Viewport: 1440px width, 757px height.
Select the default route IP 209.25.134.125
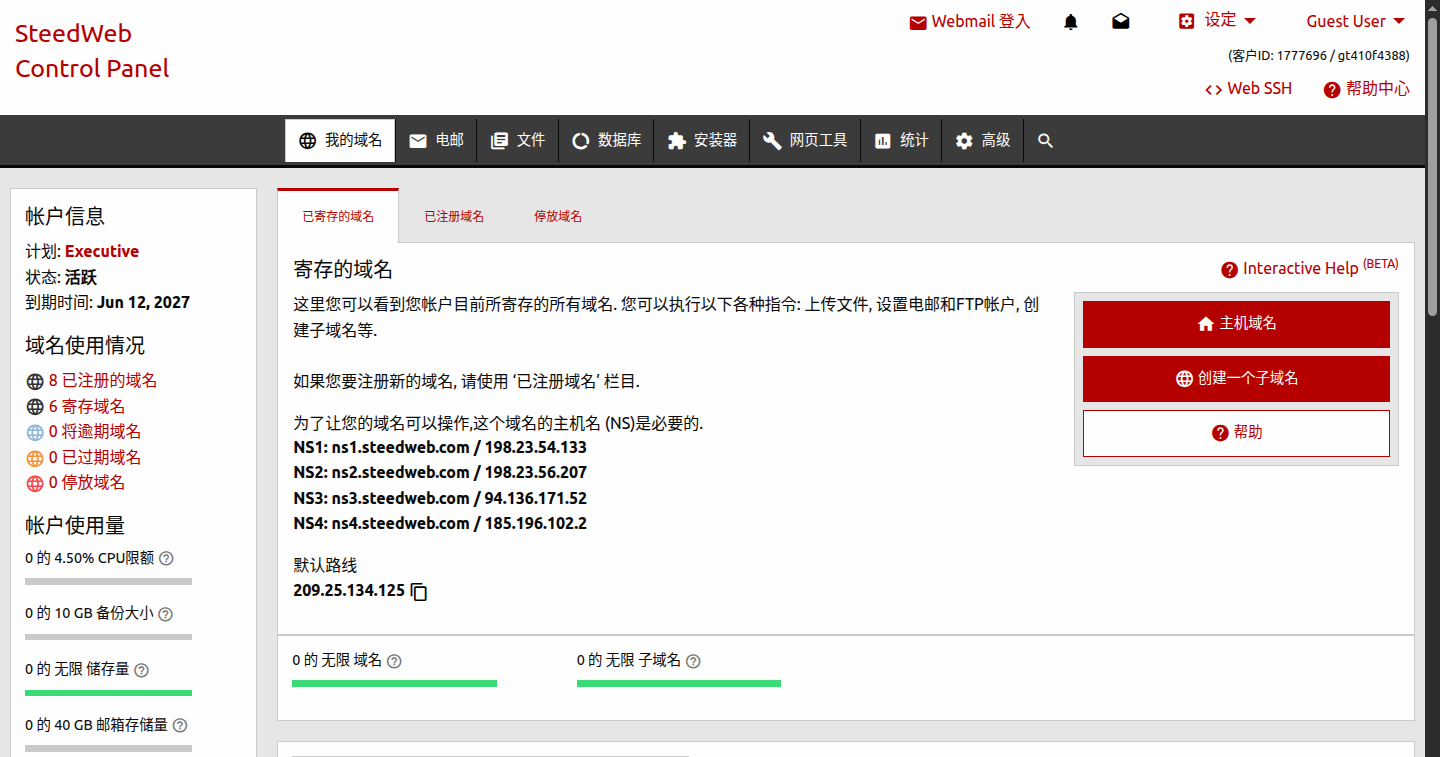point(349,590)
